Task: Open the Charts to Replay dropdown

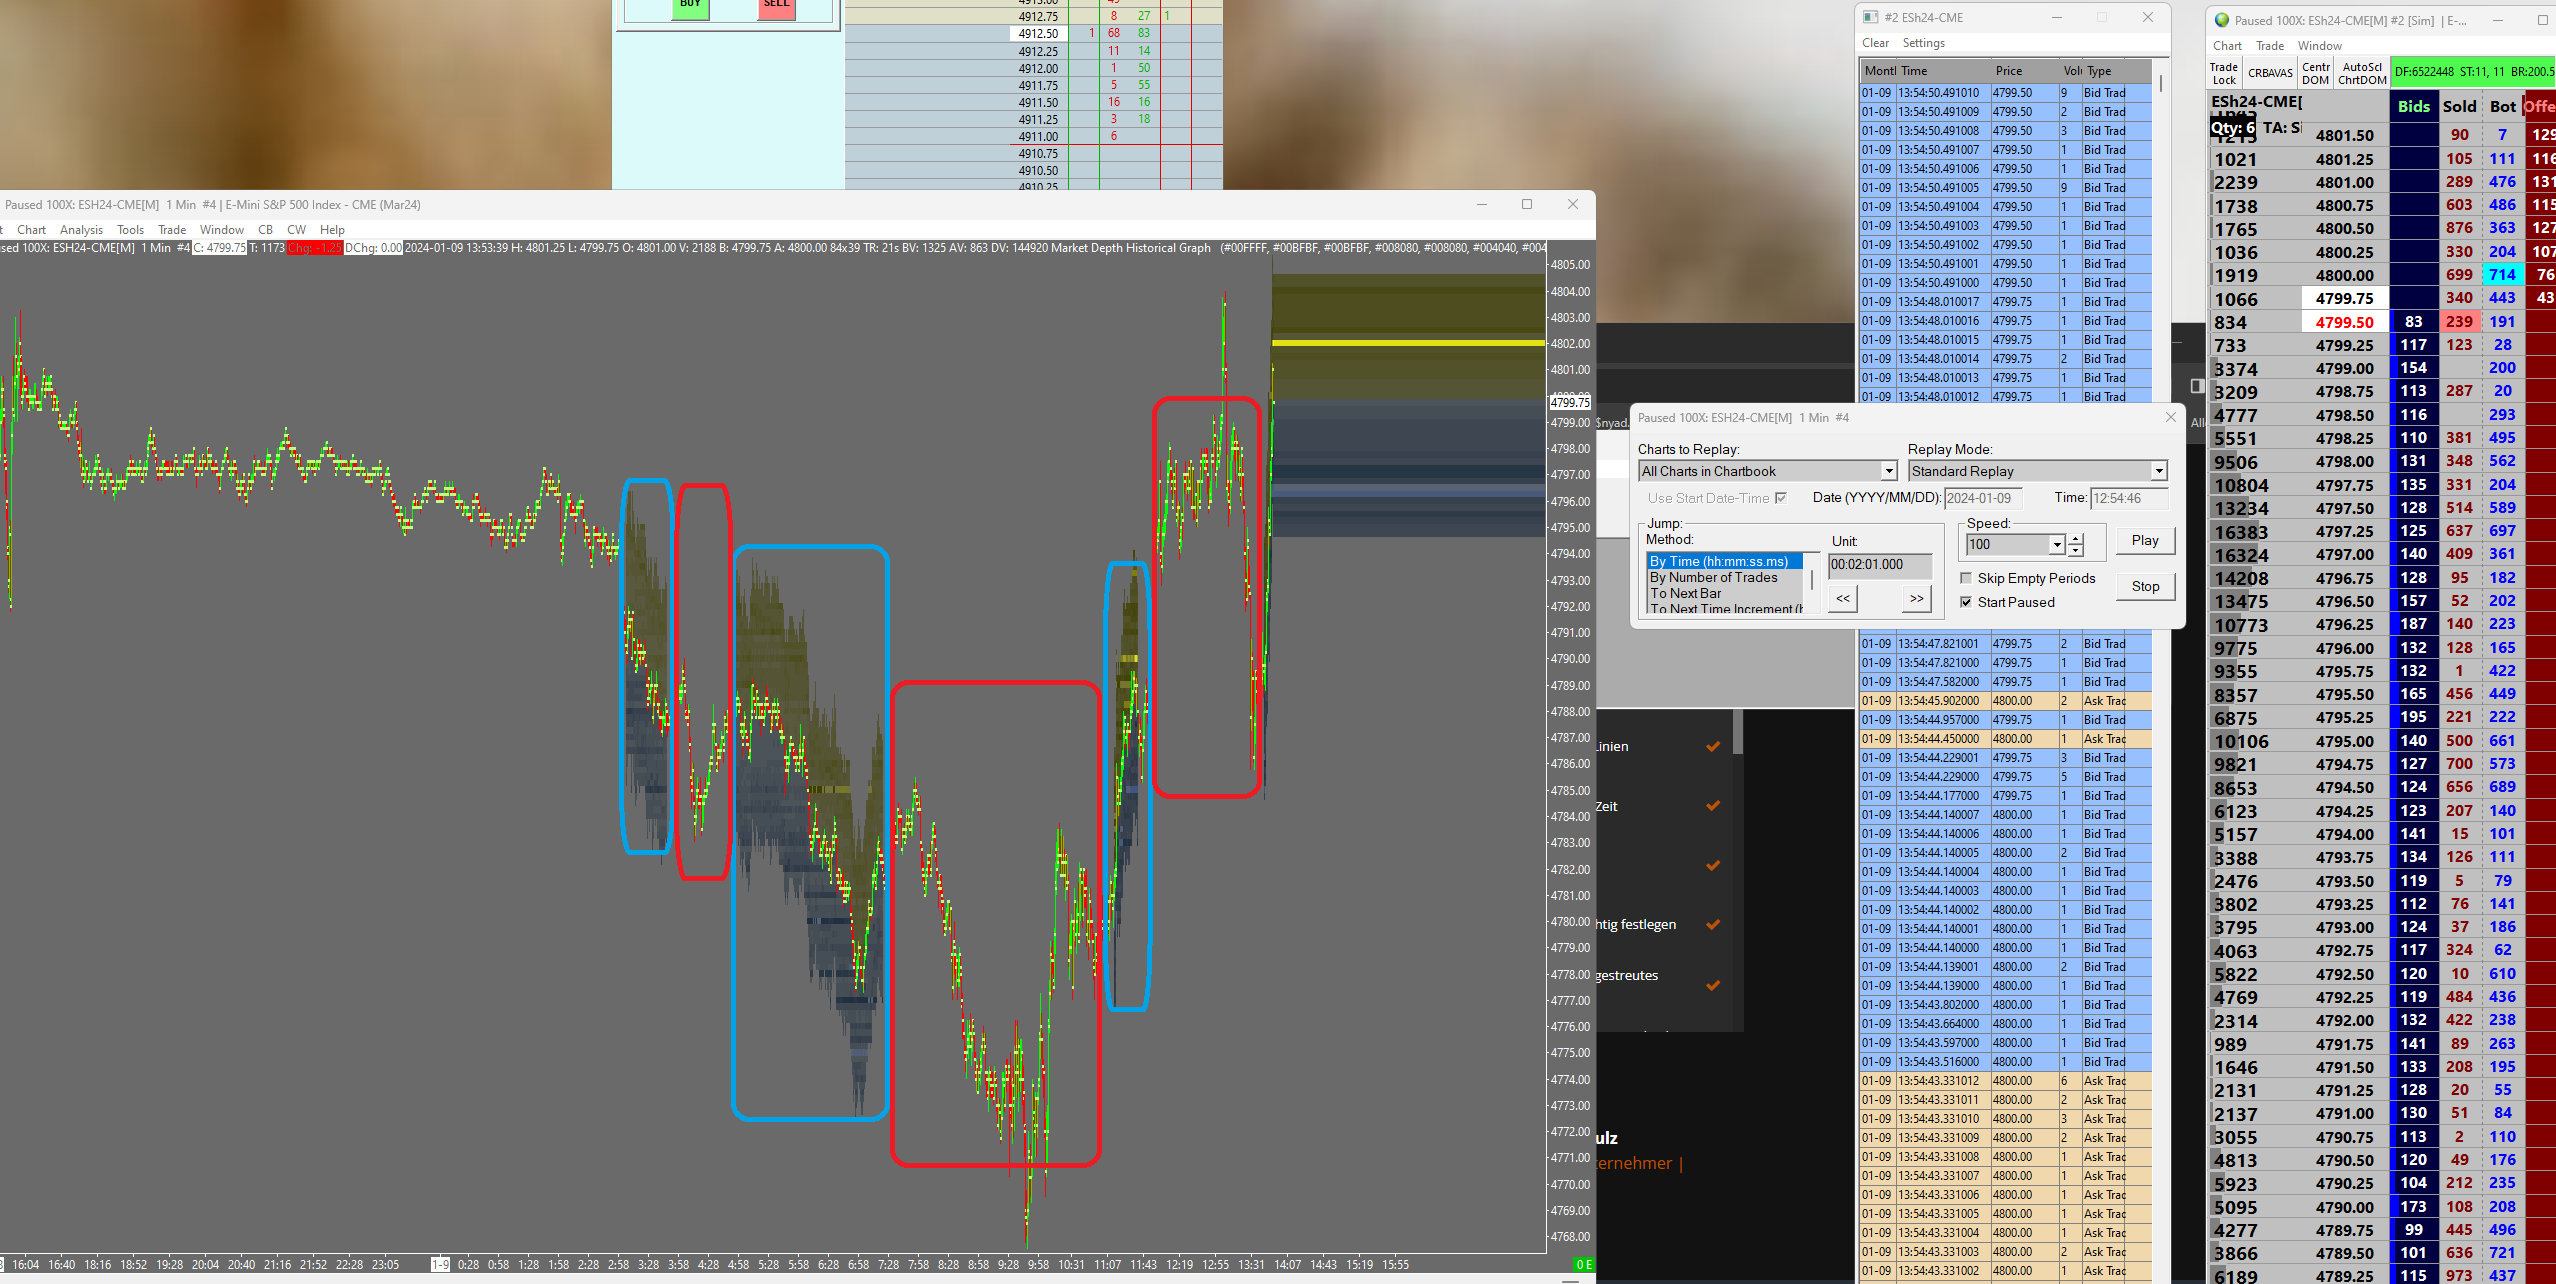Action: tap(1888, 471)
